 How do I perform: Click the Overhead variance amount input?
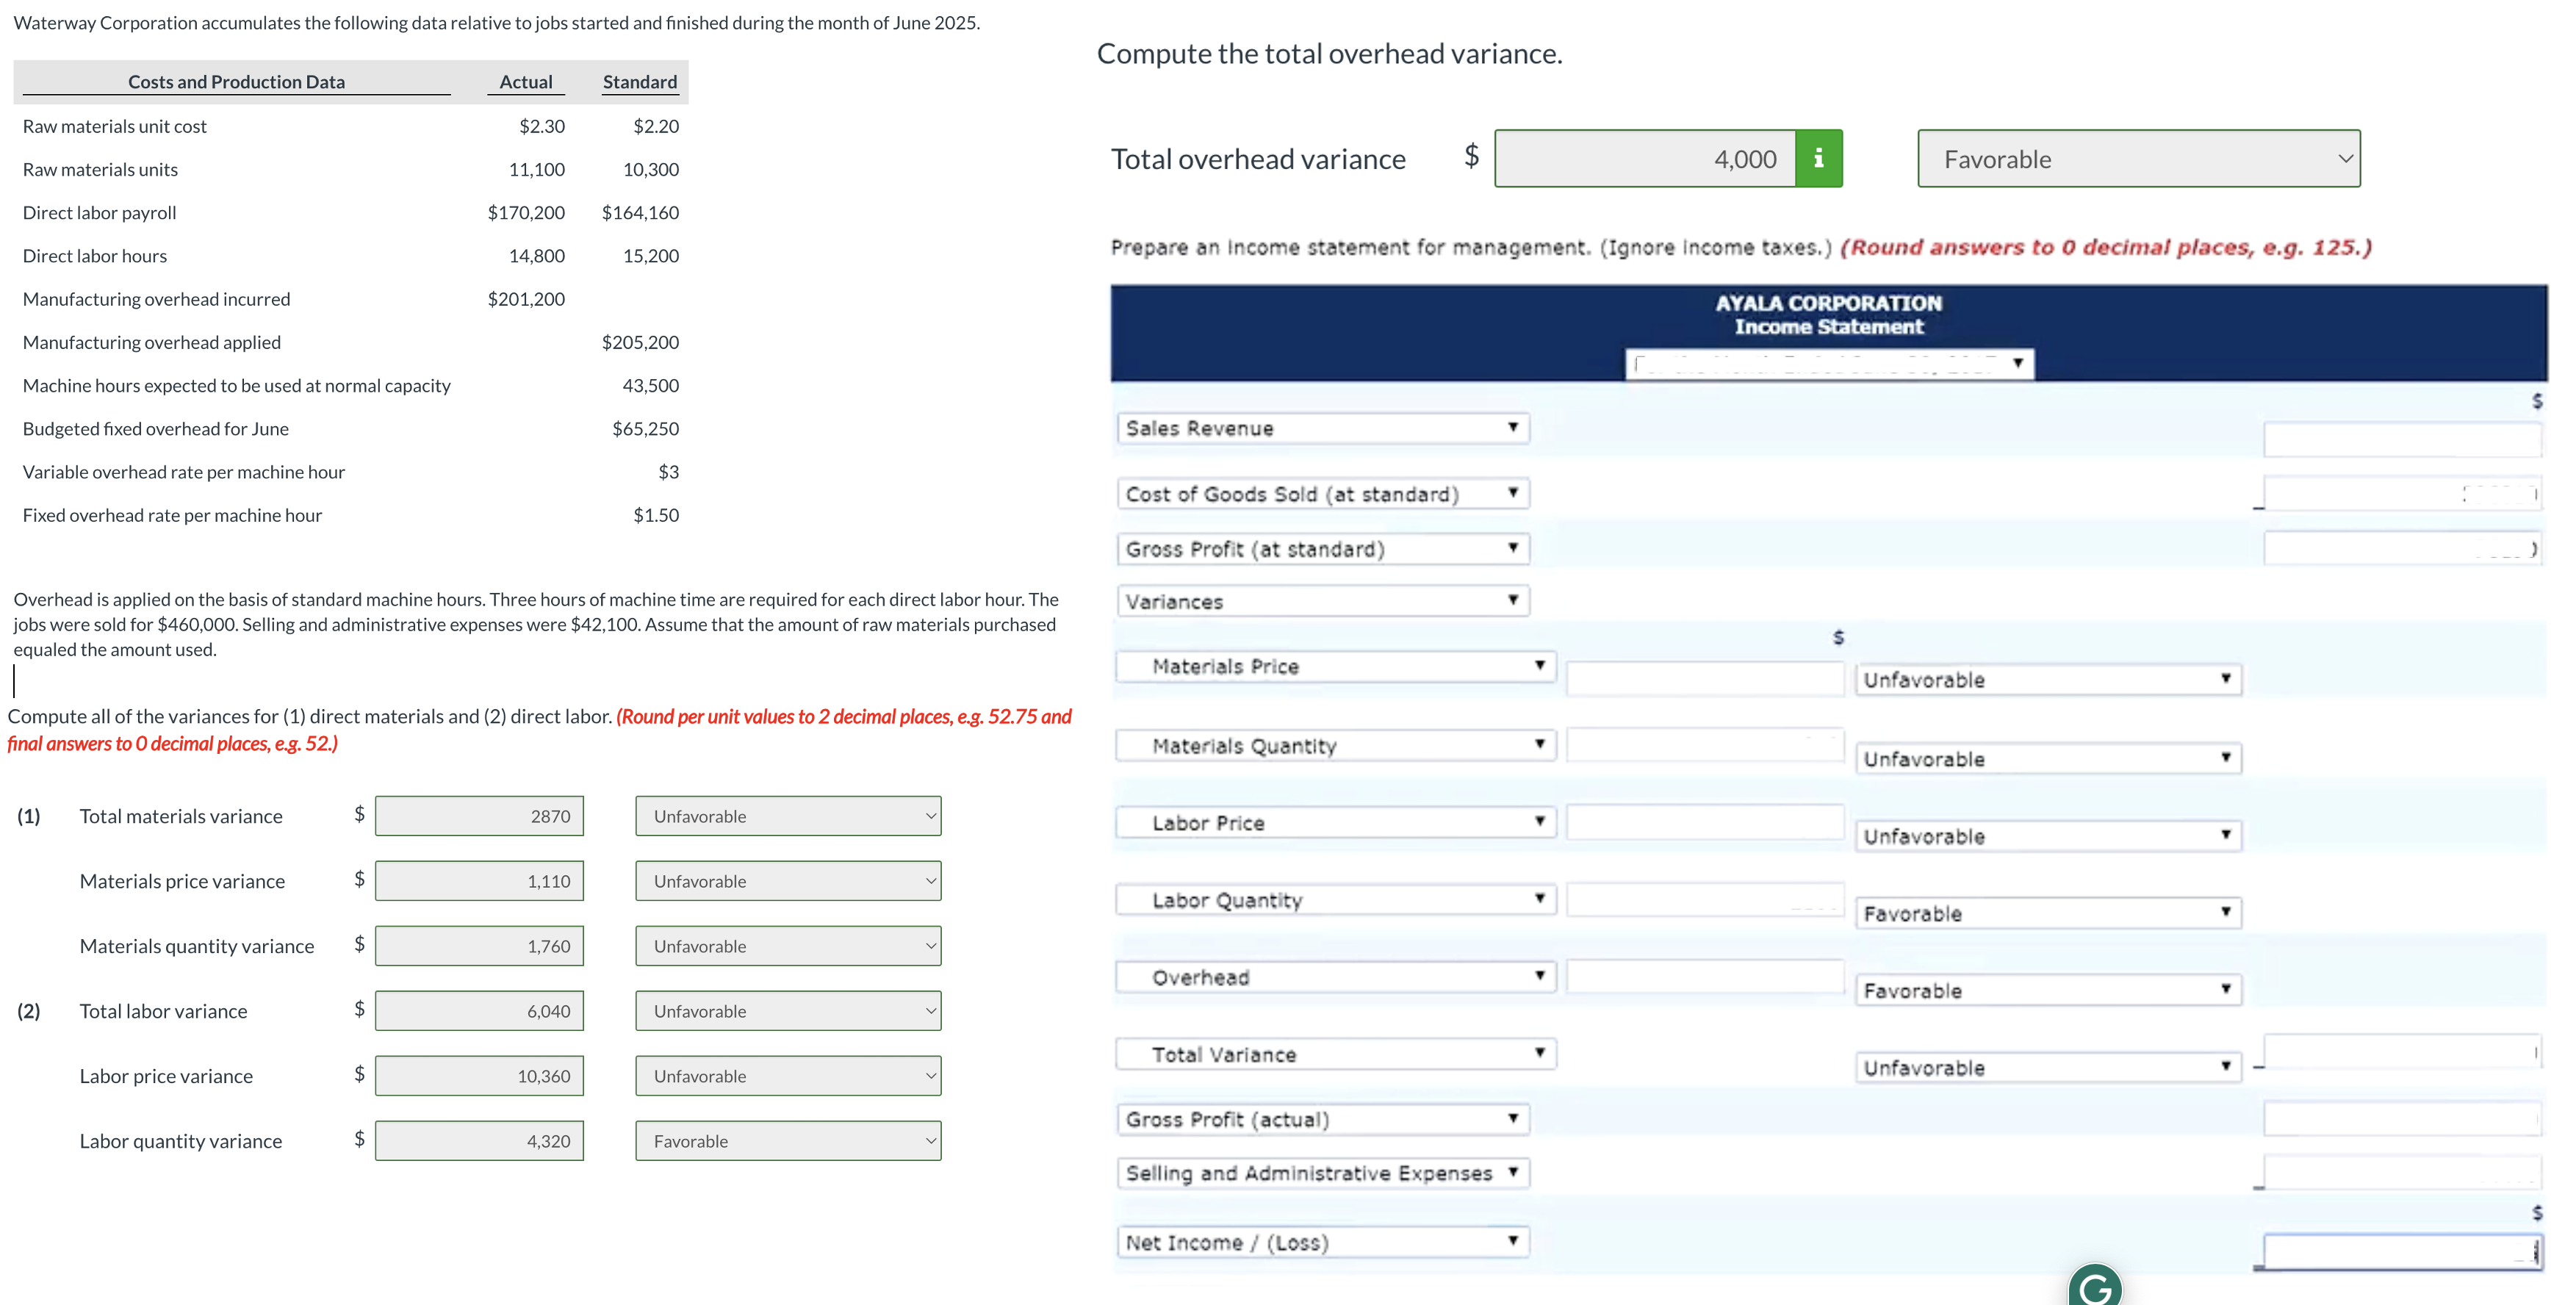1704,977
